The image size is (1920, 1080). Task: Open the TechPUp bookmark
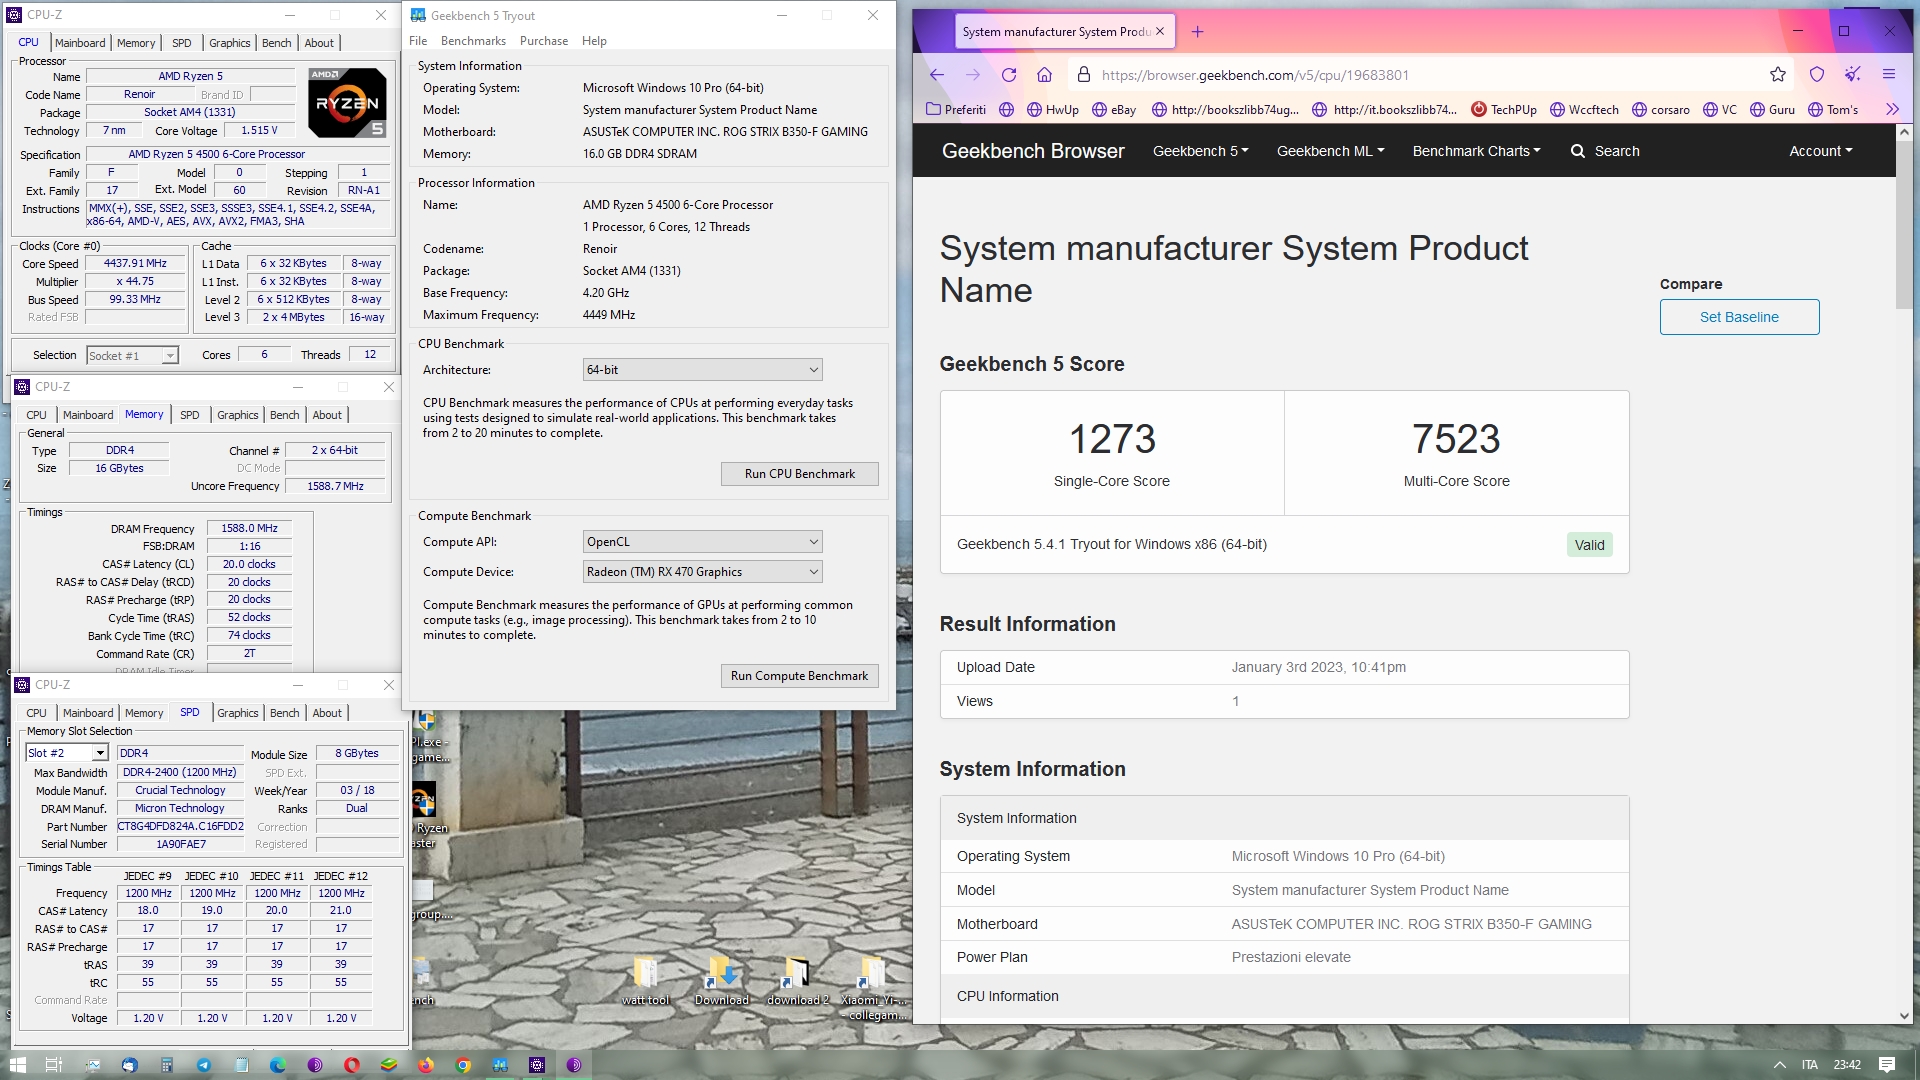pyautogui.click(x=1504, y=110)
